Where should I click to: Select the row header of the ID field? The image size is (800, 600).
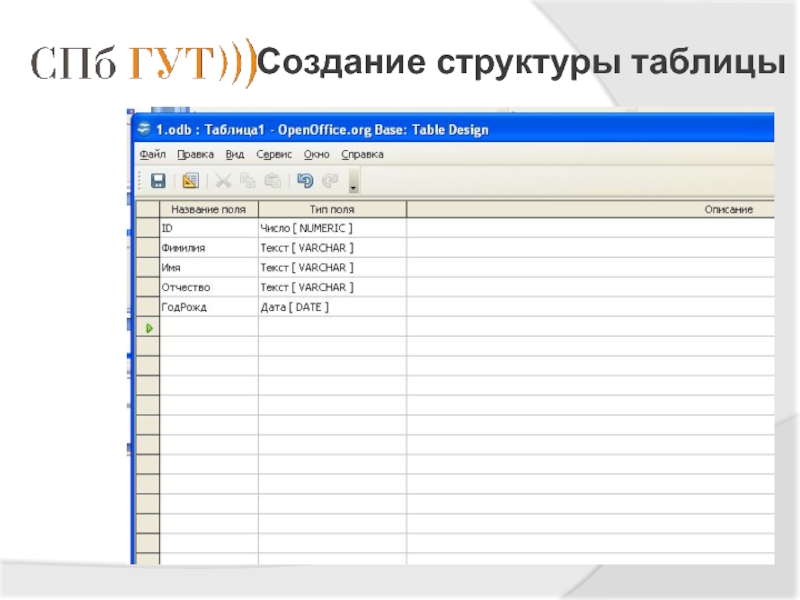[148, 228]
